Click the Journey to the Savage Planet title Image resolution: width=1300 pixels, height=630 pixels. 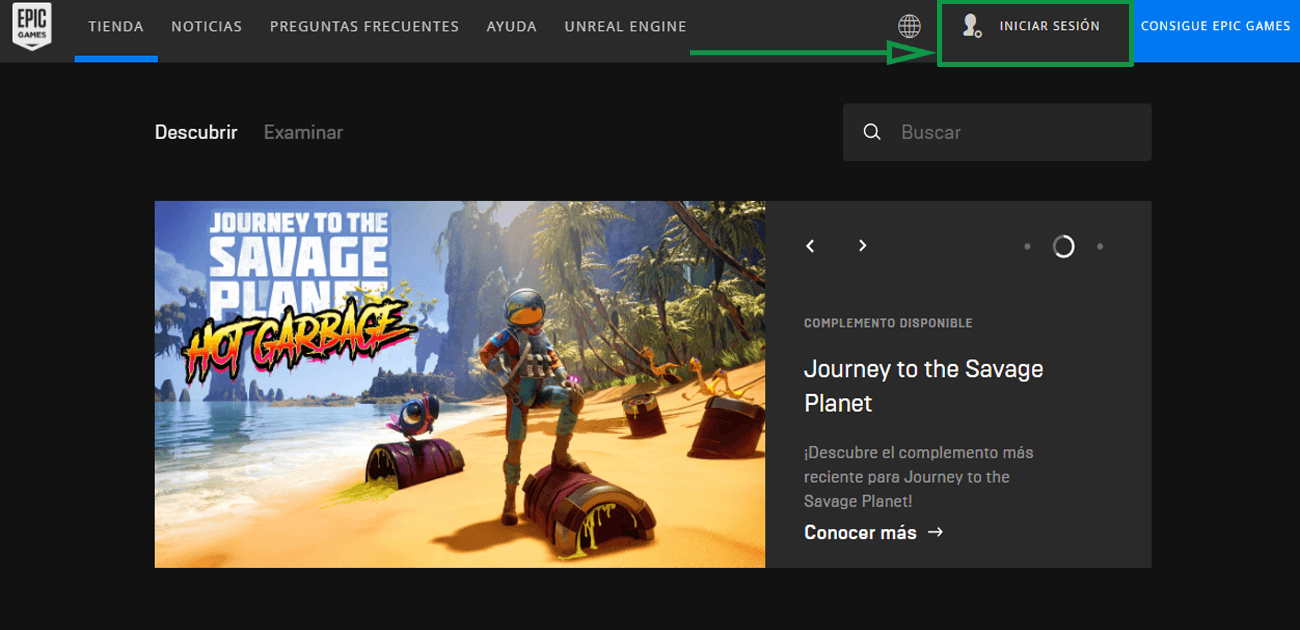923,386
